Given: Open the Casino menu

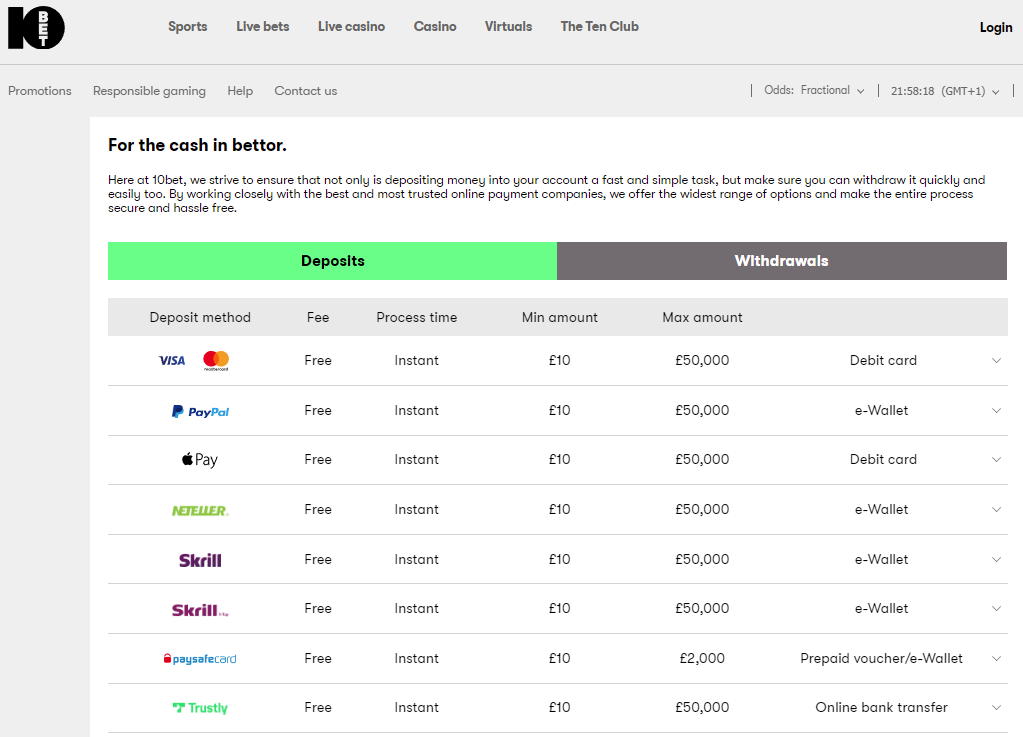Looking at the screenshot, I should click(435, 27).
